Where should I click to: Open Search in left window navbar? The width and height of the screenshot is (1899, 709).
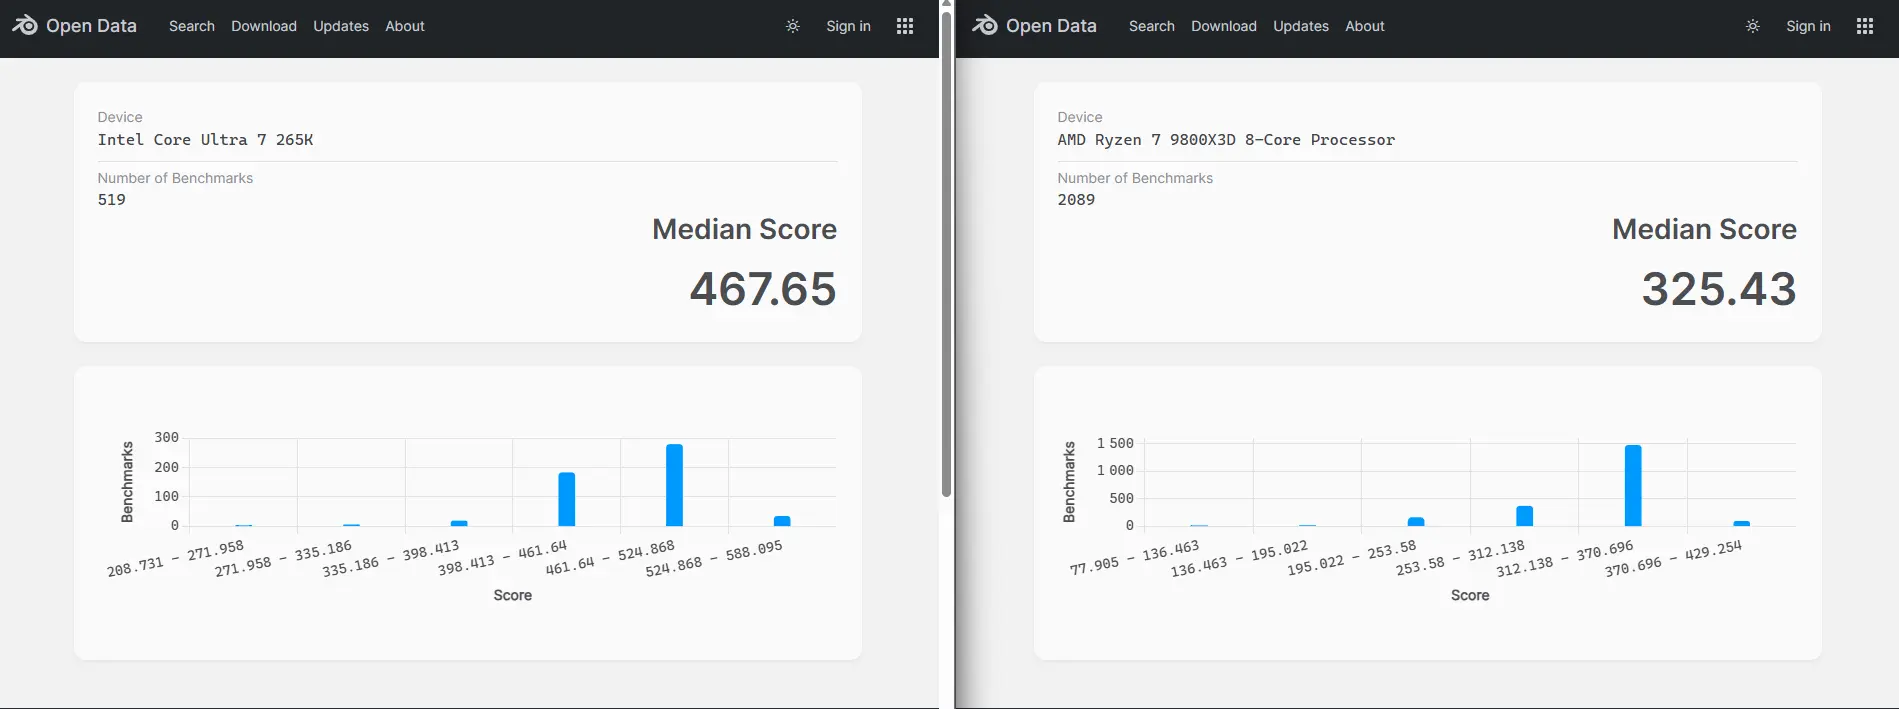(192, 26)
